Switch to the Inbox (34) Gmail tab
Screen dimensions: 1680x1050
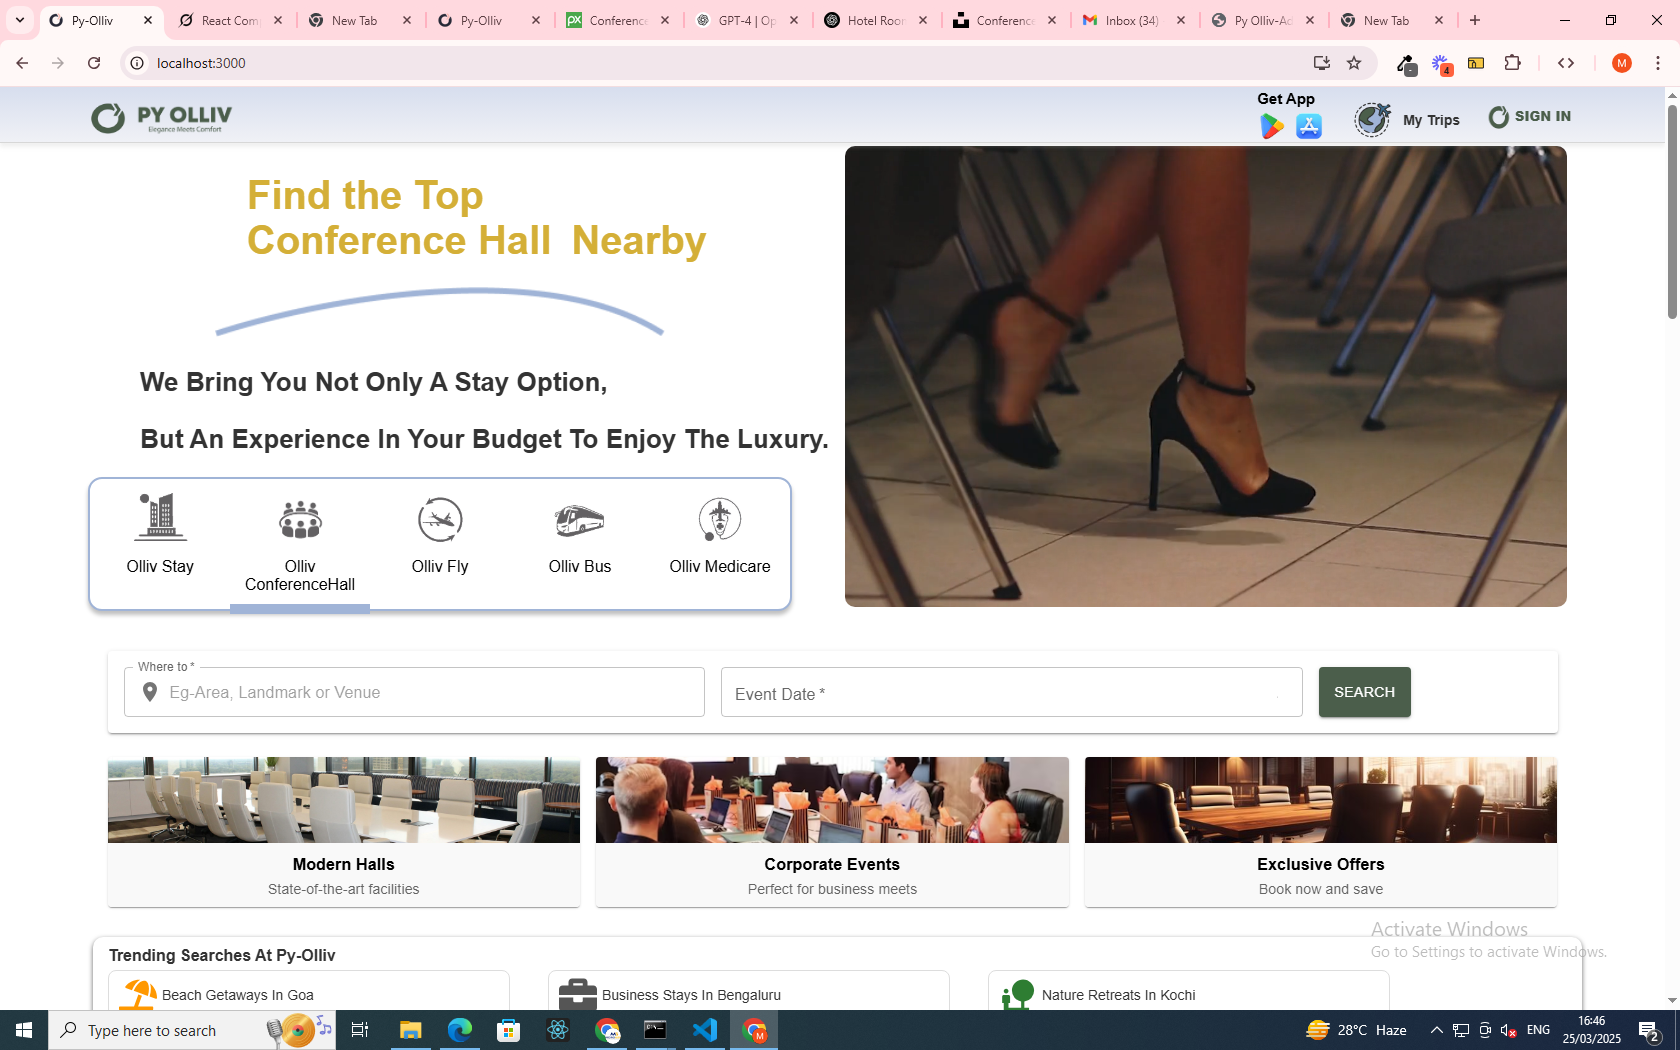1132,20
